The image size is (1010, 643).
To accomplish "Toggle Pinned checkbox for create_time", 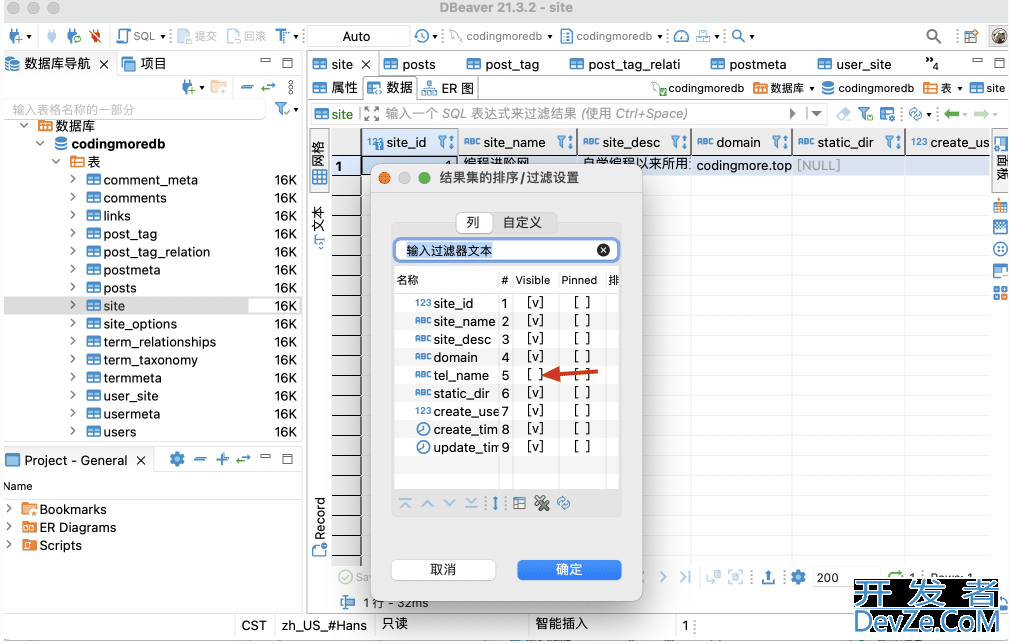I will coord(582,429).
